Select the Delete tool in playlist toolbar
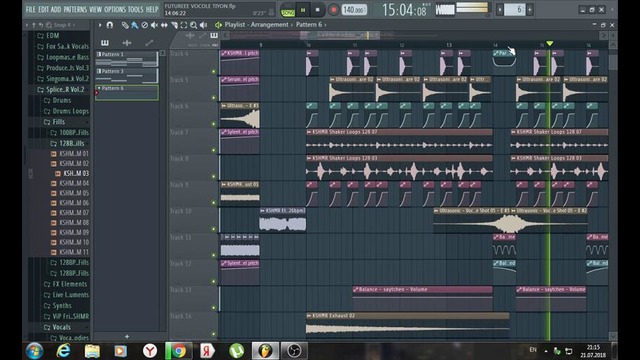 tap(144, 25)
